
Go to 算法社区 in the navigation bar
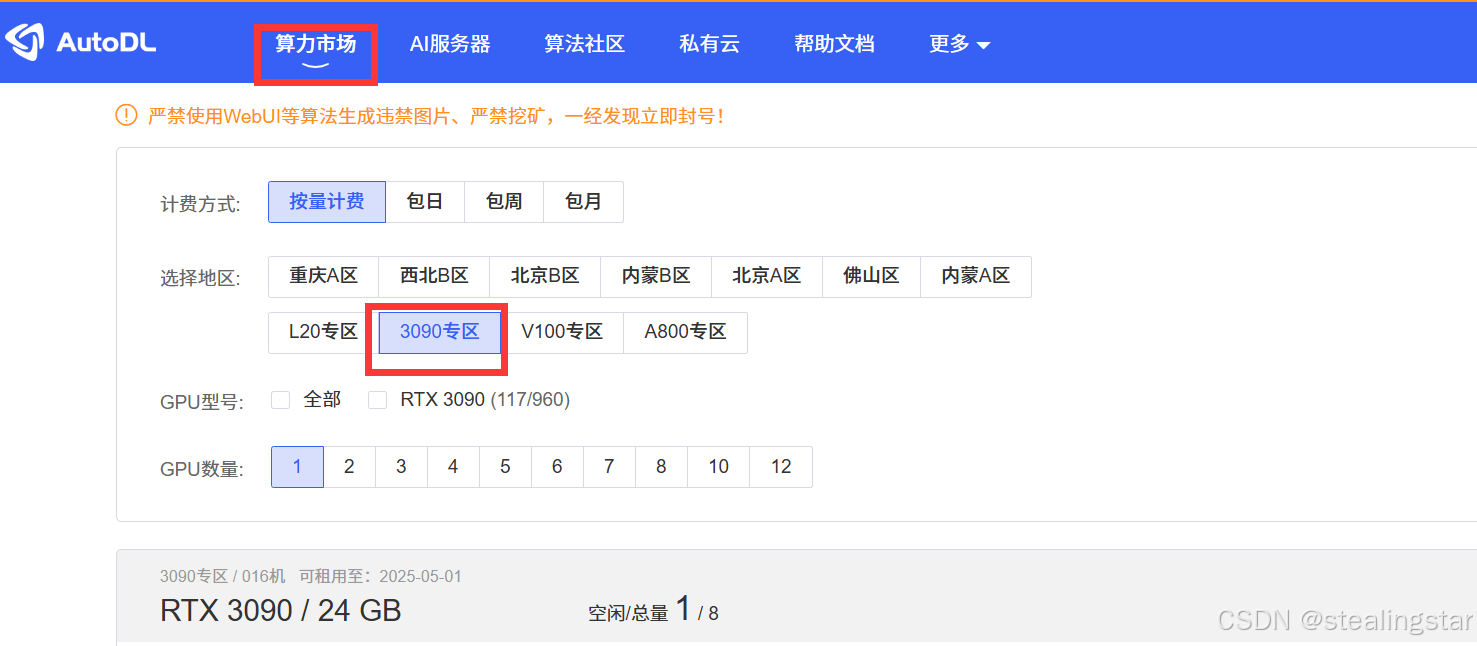(584, 44)
